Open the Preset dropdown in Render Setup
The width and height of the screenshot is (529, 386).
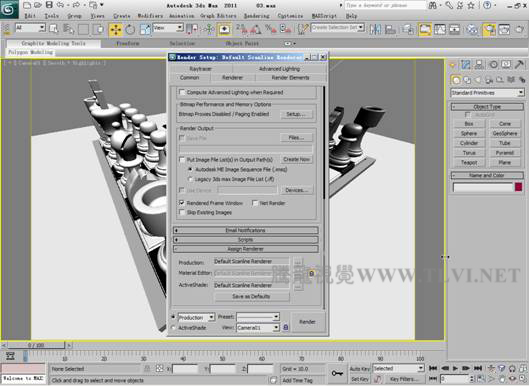click(258, 317)
